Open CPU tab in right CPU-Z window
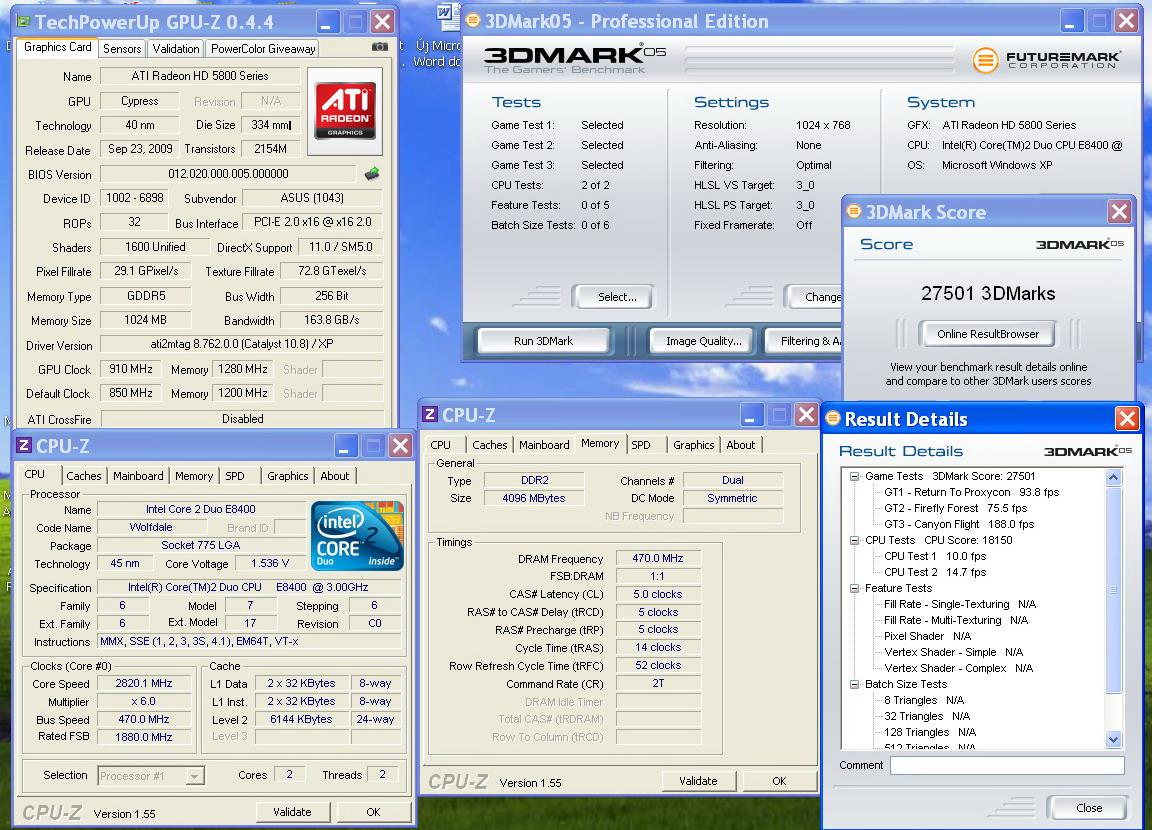The width and height of the screenshot is (1152, 830). (441, 445)
